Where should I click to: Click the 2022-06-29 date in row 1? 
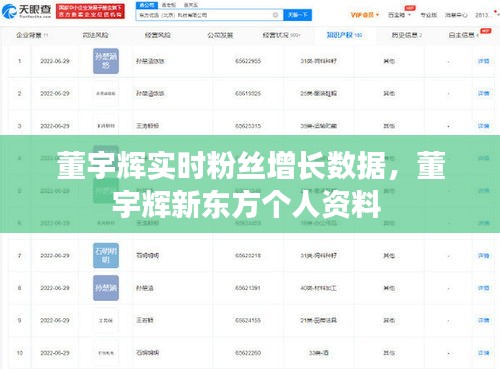[x=55, y=61]
